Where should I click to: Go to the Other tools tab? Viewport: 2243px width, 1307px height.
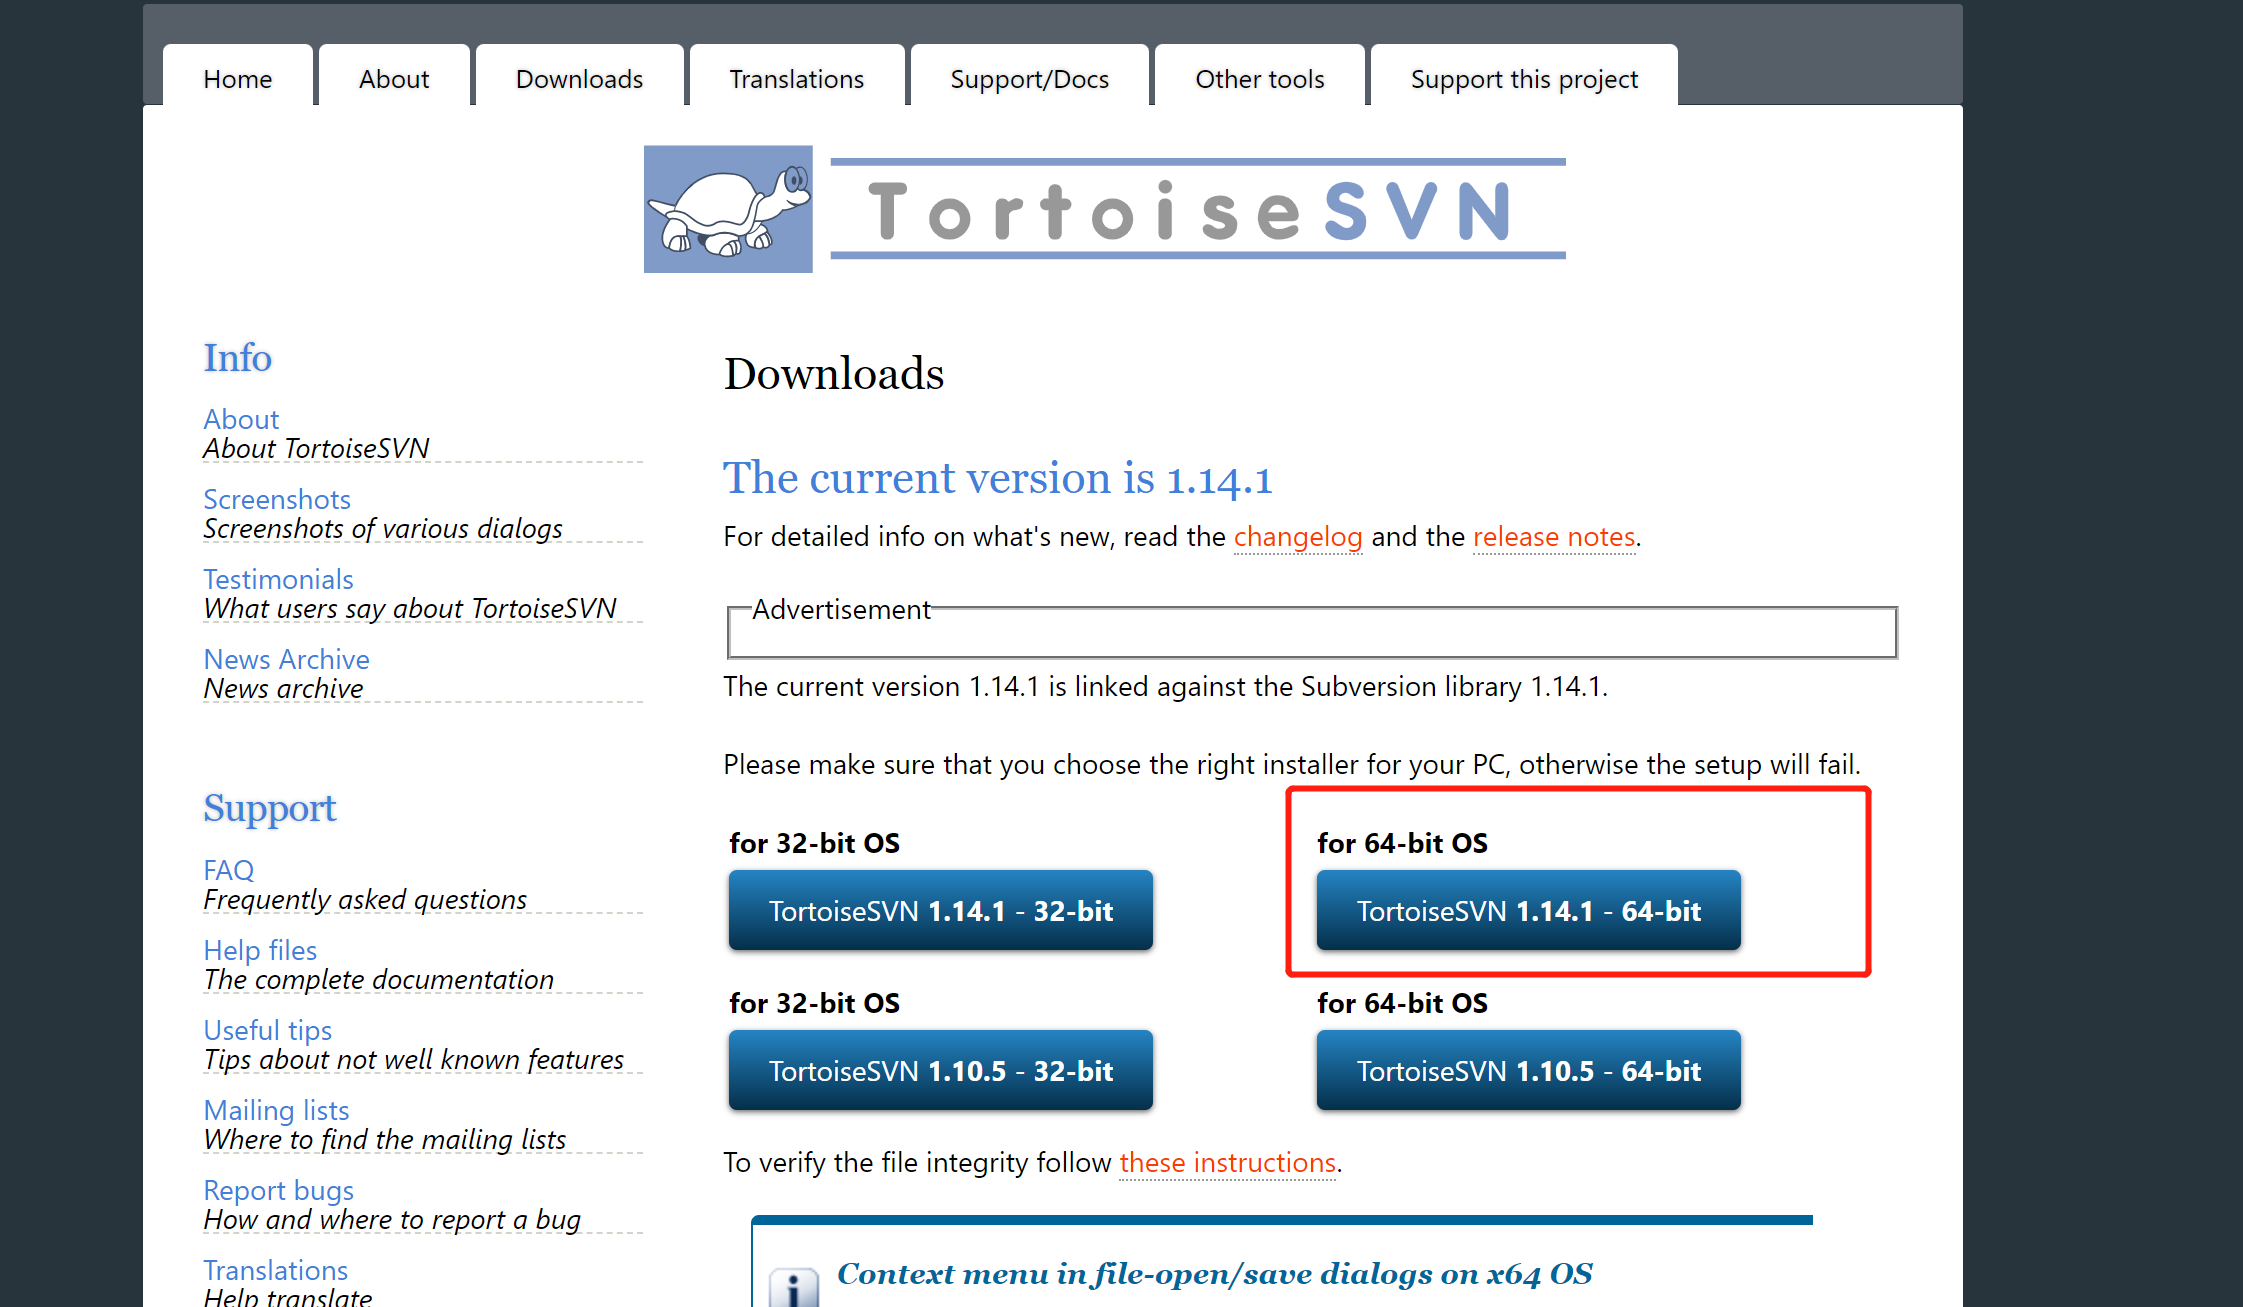click(x=1259, y=79)
